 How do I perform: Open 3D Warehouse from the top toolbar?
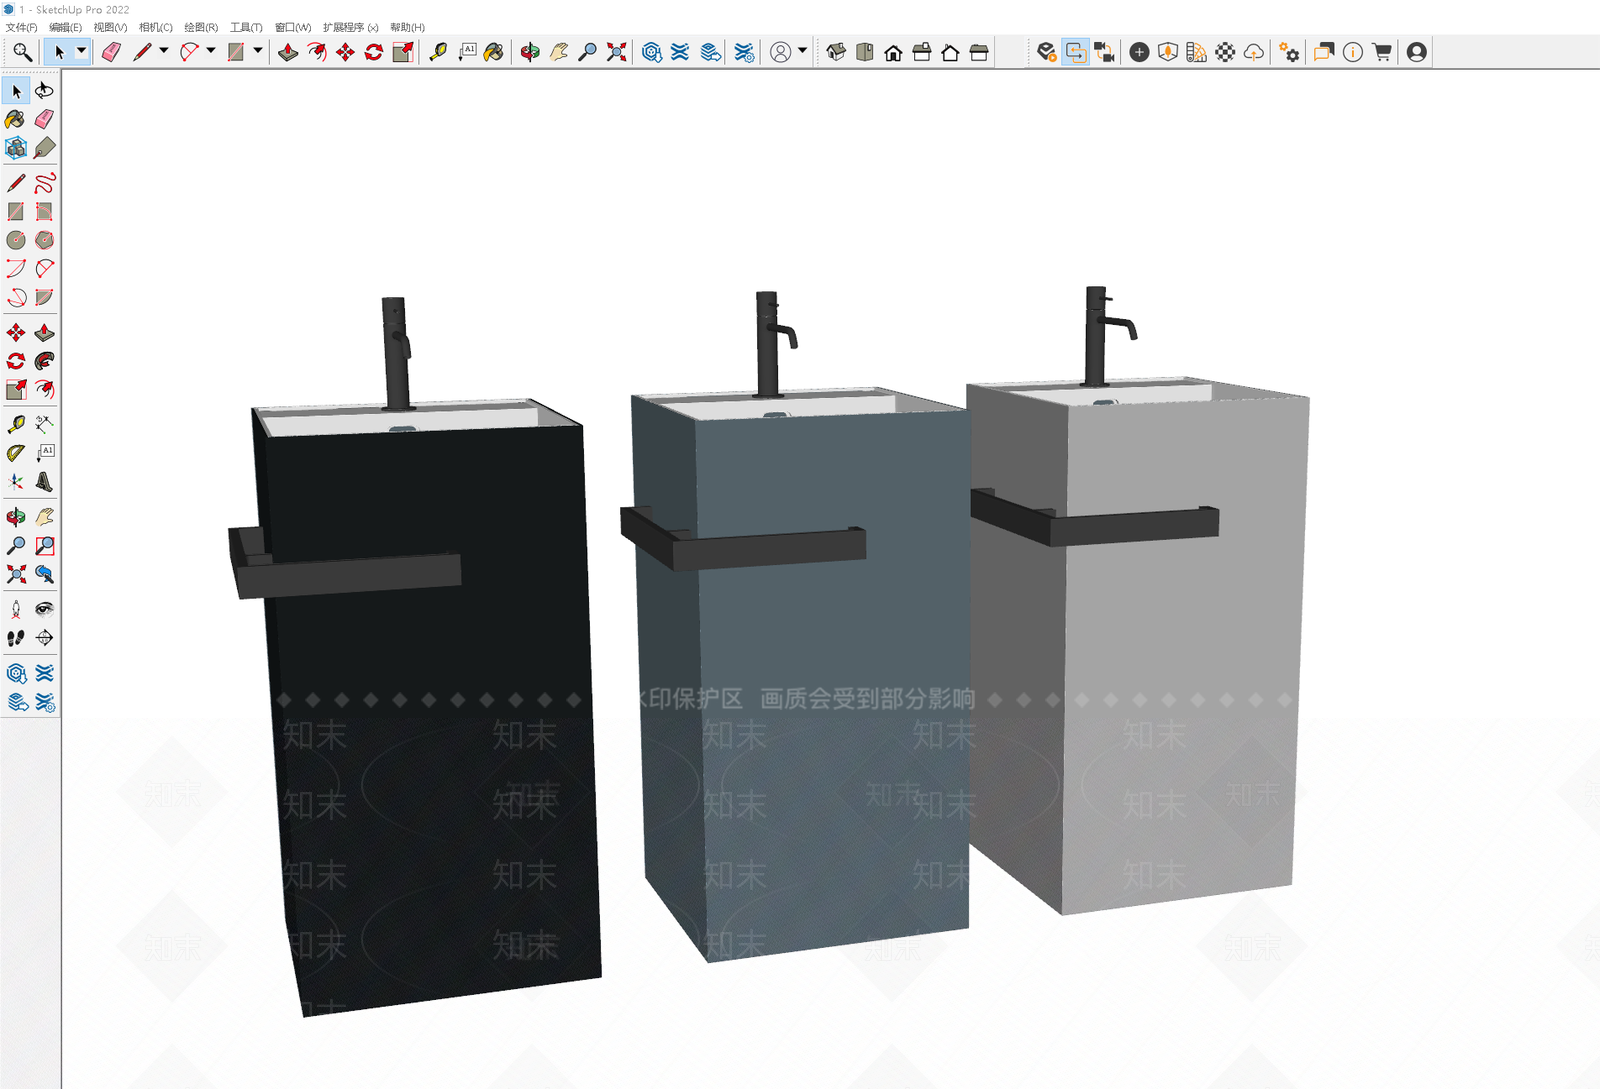[x=652, y=52]
